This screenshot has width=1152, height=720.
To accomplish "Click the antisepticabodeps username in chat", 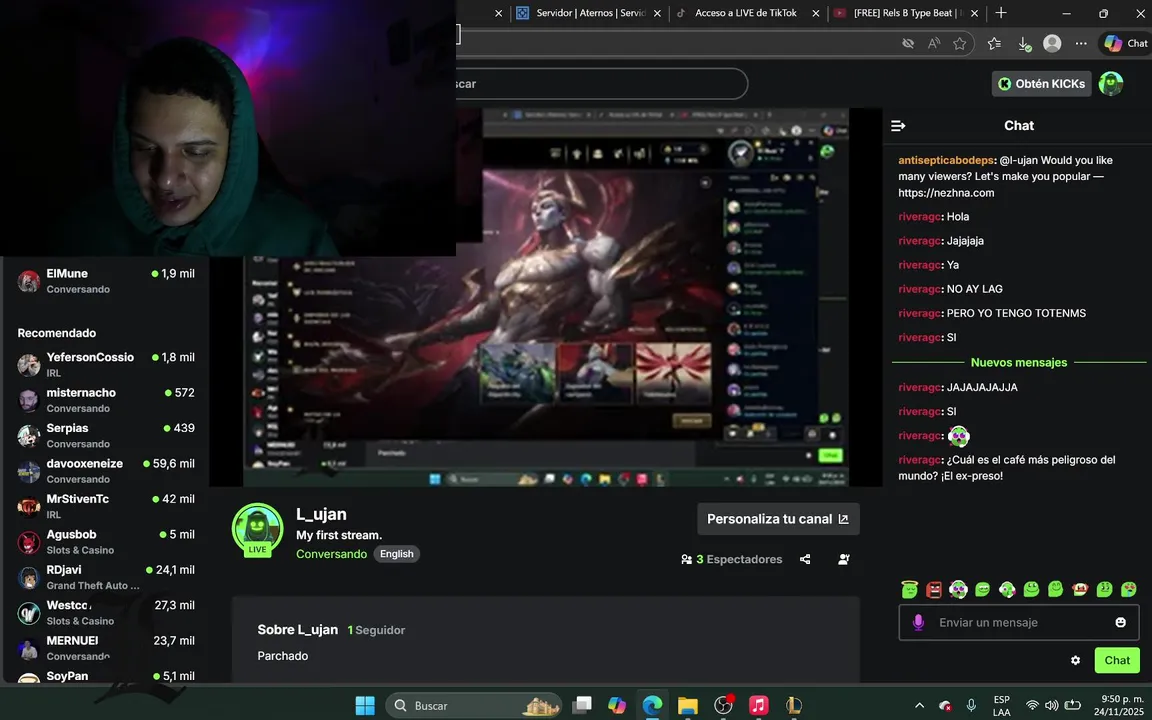I will pyautogui.click(x=946, y=160).
